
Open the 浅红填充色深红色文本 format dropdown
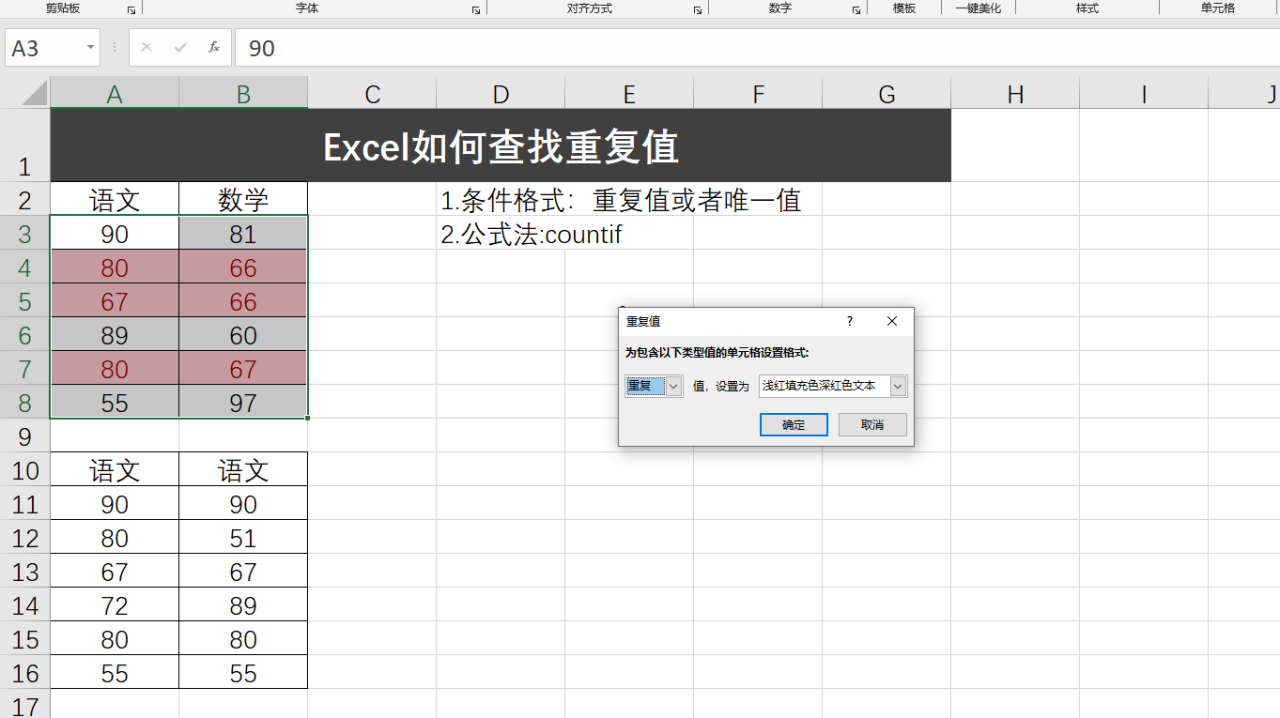[898, 386]
